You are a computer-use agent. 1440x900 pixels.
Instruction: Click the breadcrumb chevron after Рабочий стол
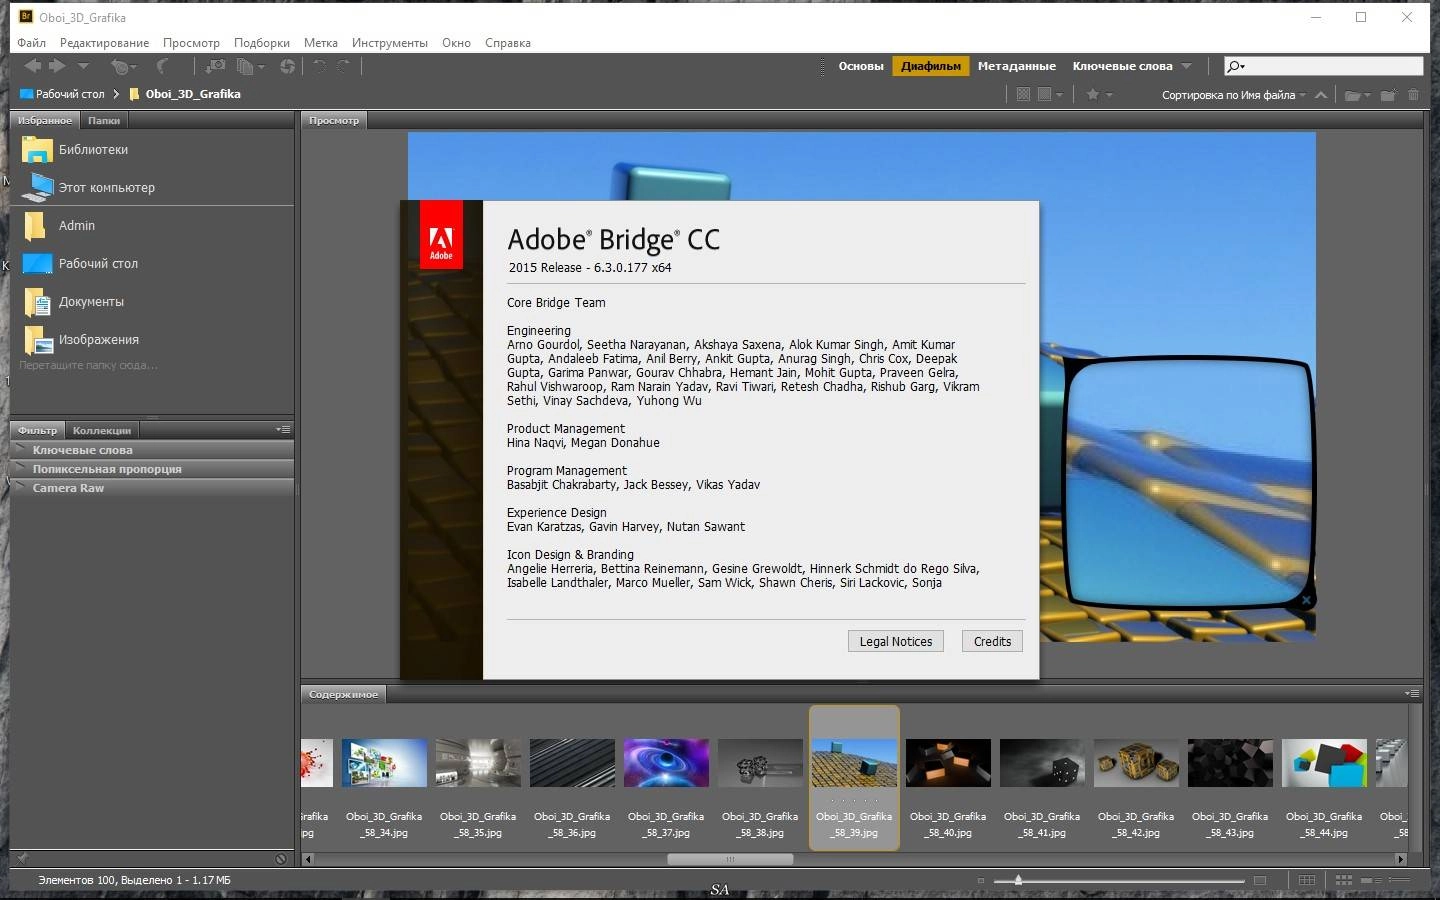pyautogui.click(x=116, y=94)
